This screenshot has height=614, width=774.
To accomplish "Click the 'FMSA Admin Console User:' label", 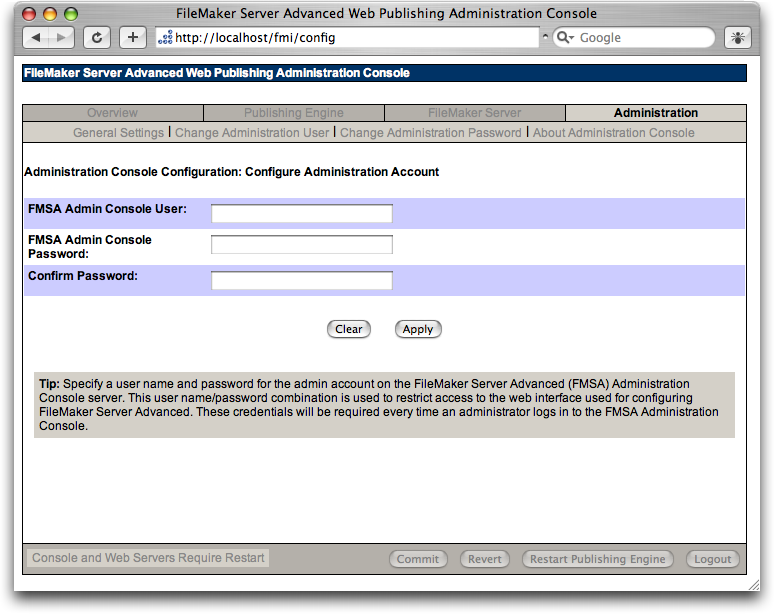I will pyautogui.click(x=107, y=209).
